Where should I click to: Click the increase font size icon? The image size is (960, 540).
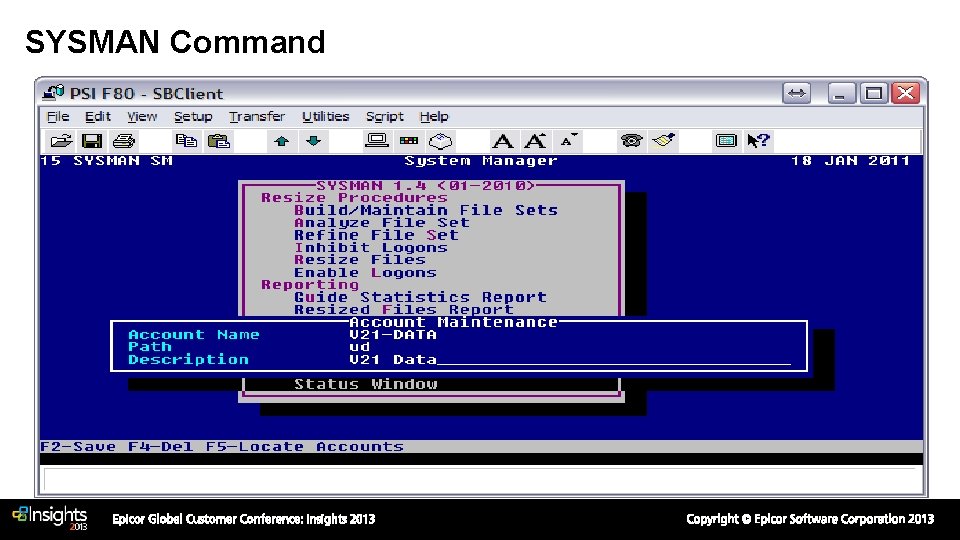535,141
